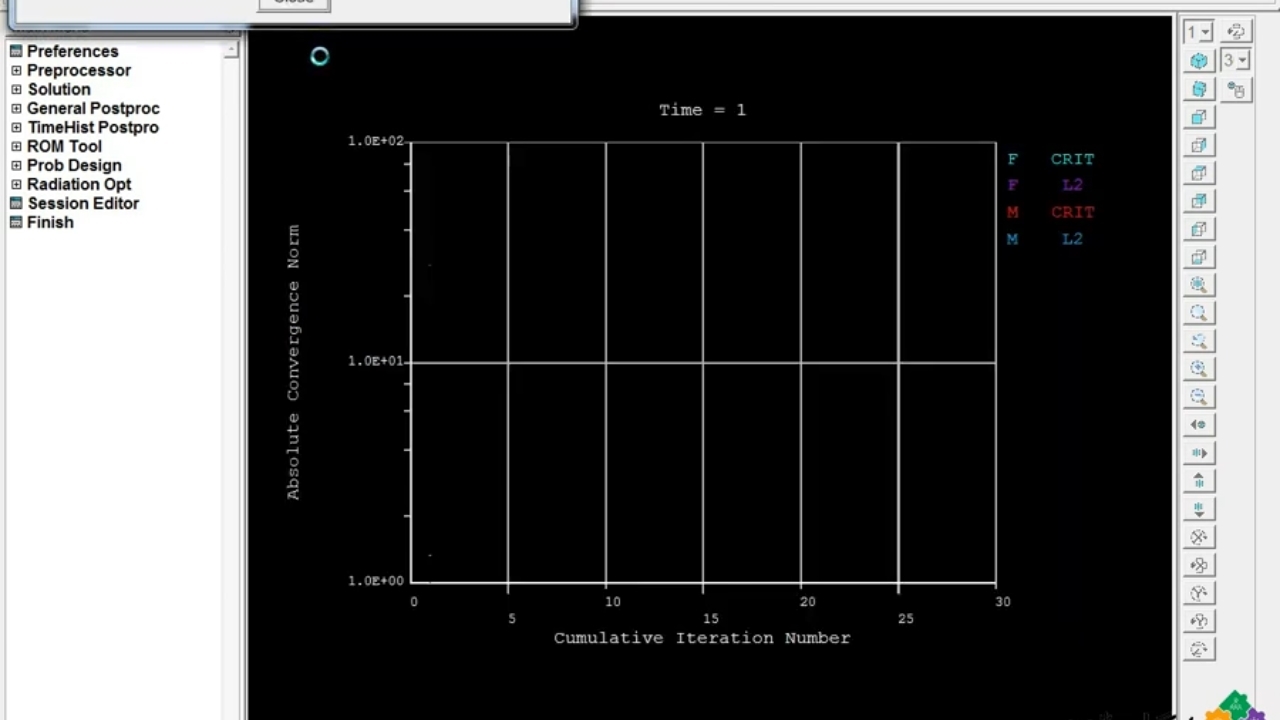Open the dropdown showing number 3
The height and width of the screenshot is (720, 1280).
click(x=1235, y=61)
